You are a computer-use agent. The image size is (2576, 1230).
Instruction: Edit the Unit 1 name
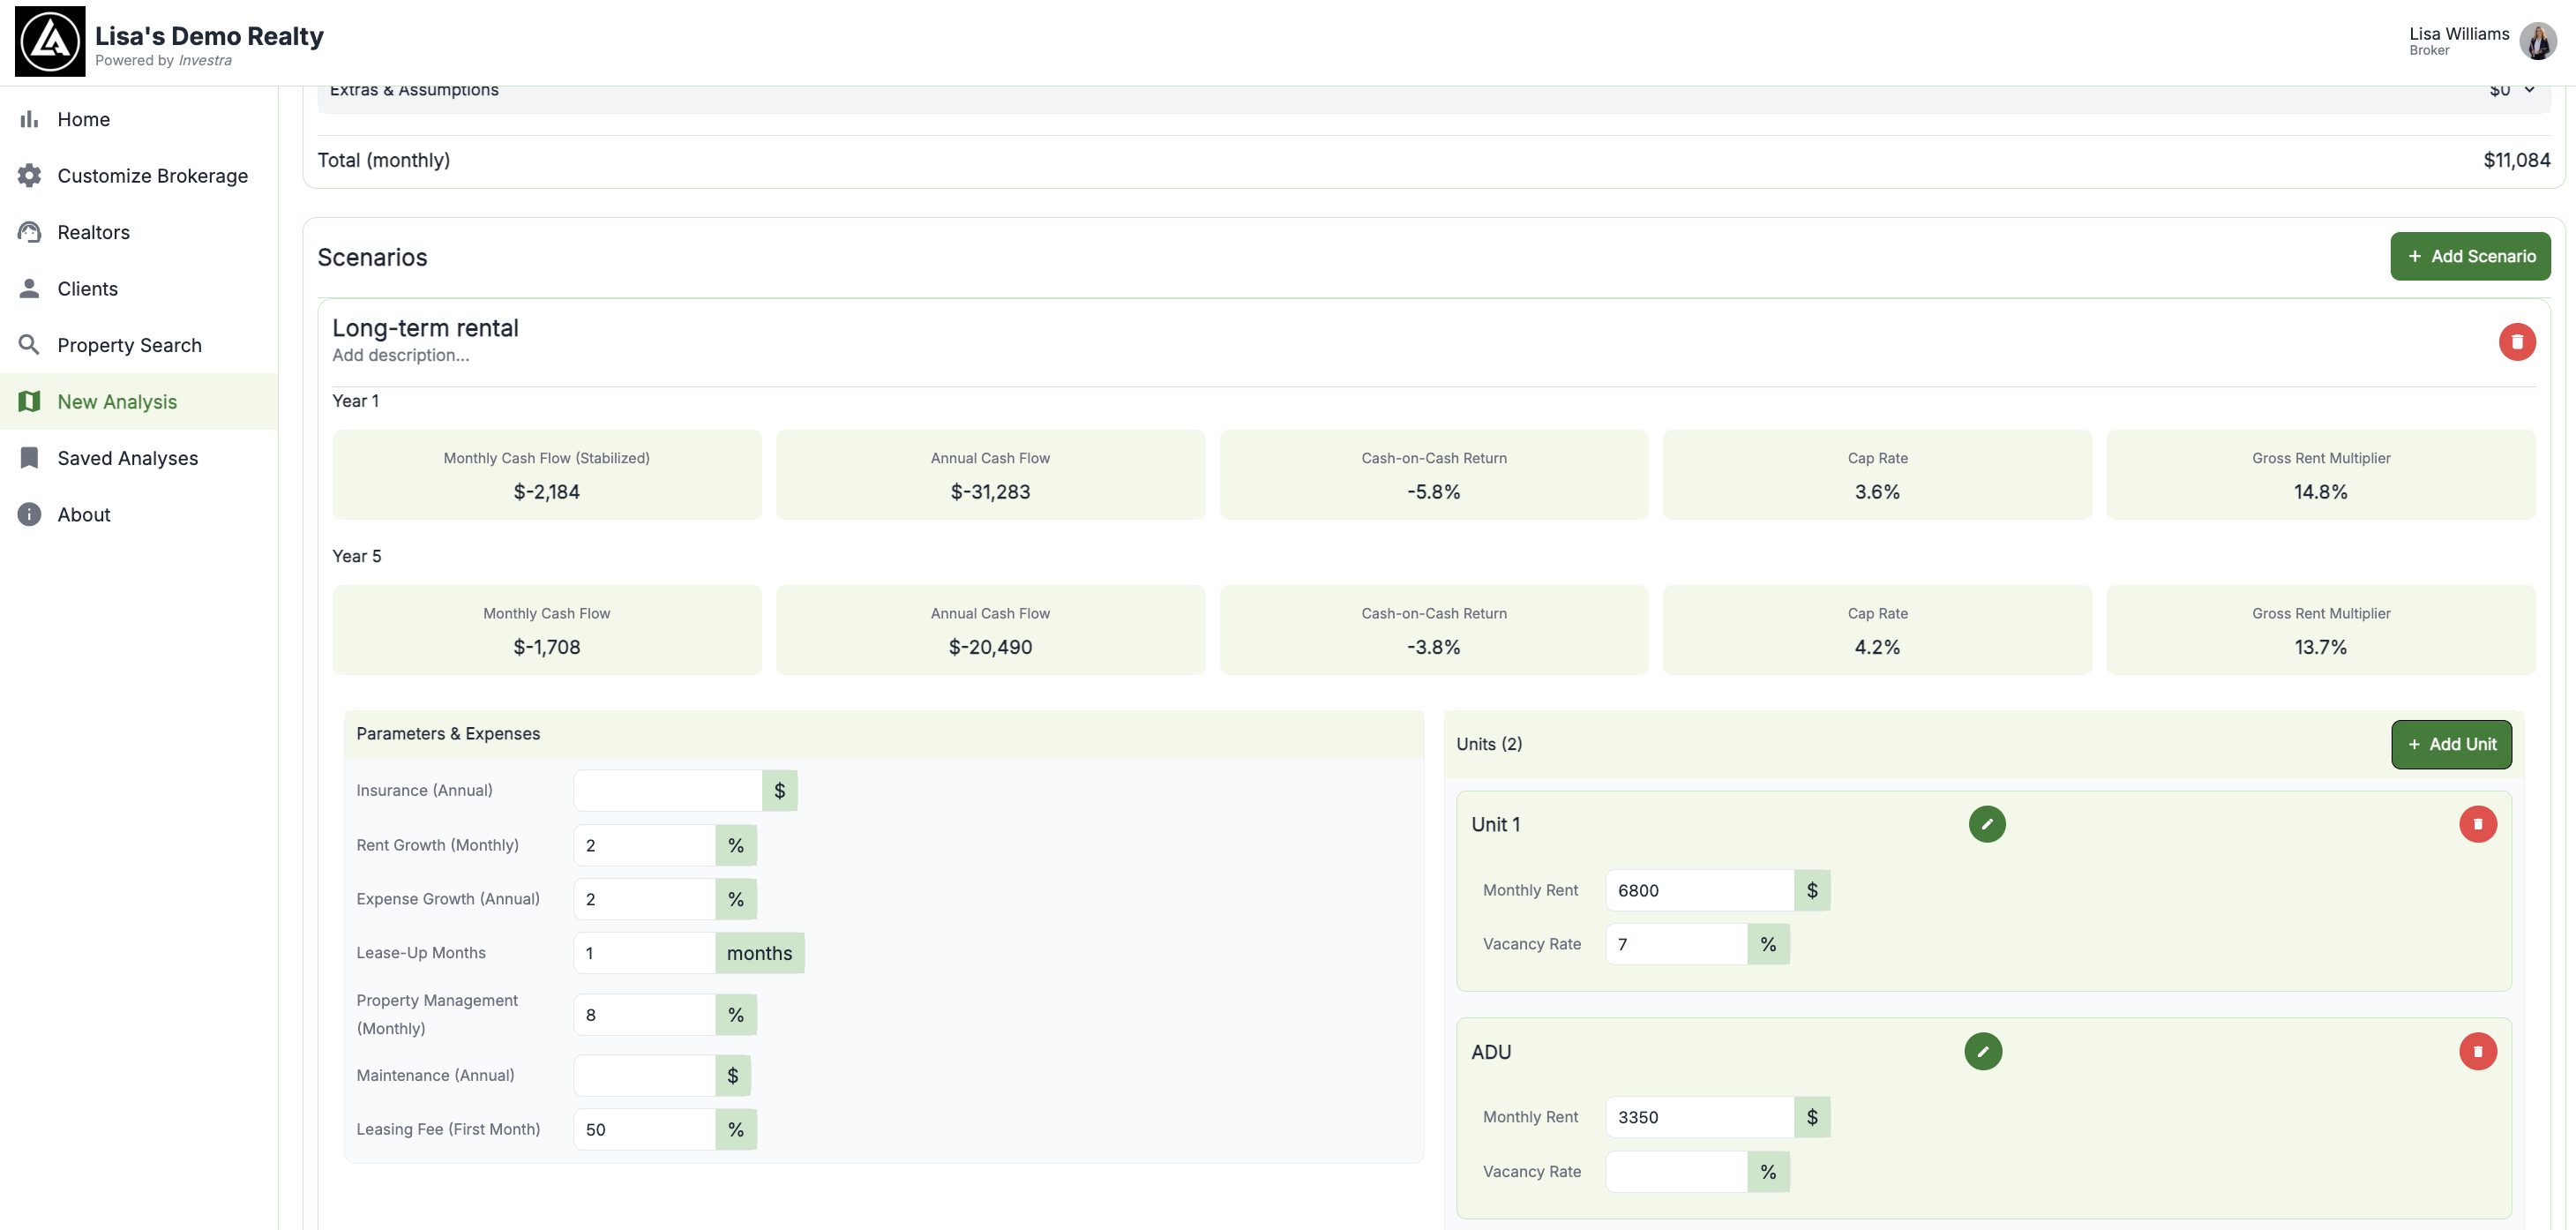[x=1986, y=824]
